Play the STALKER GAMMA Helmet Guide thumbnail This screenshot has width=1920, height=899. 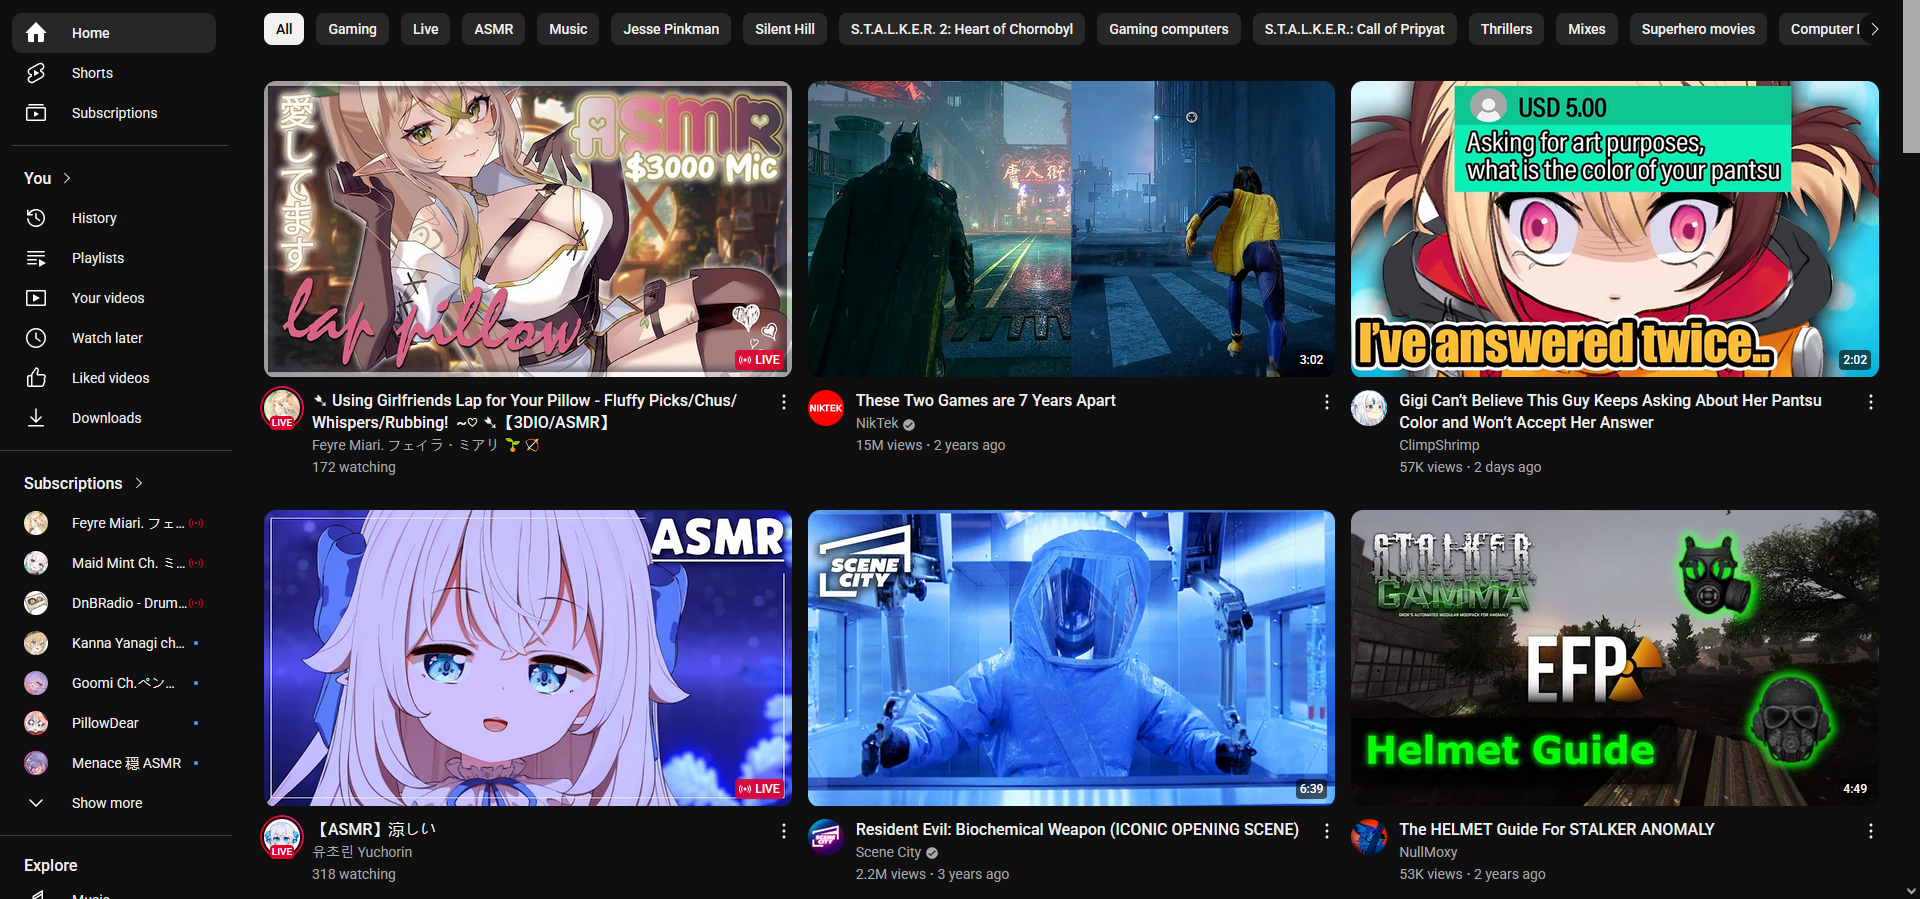[1615, 658]
